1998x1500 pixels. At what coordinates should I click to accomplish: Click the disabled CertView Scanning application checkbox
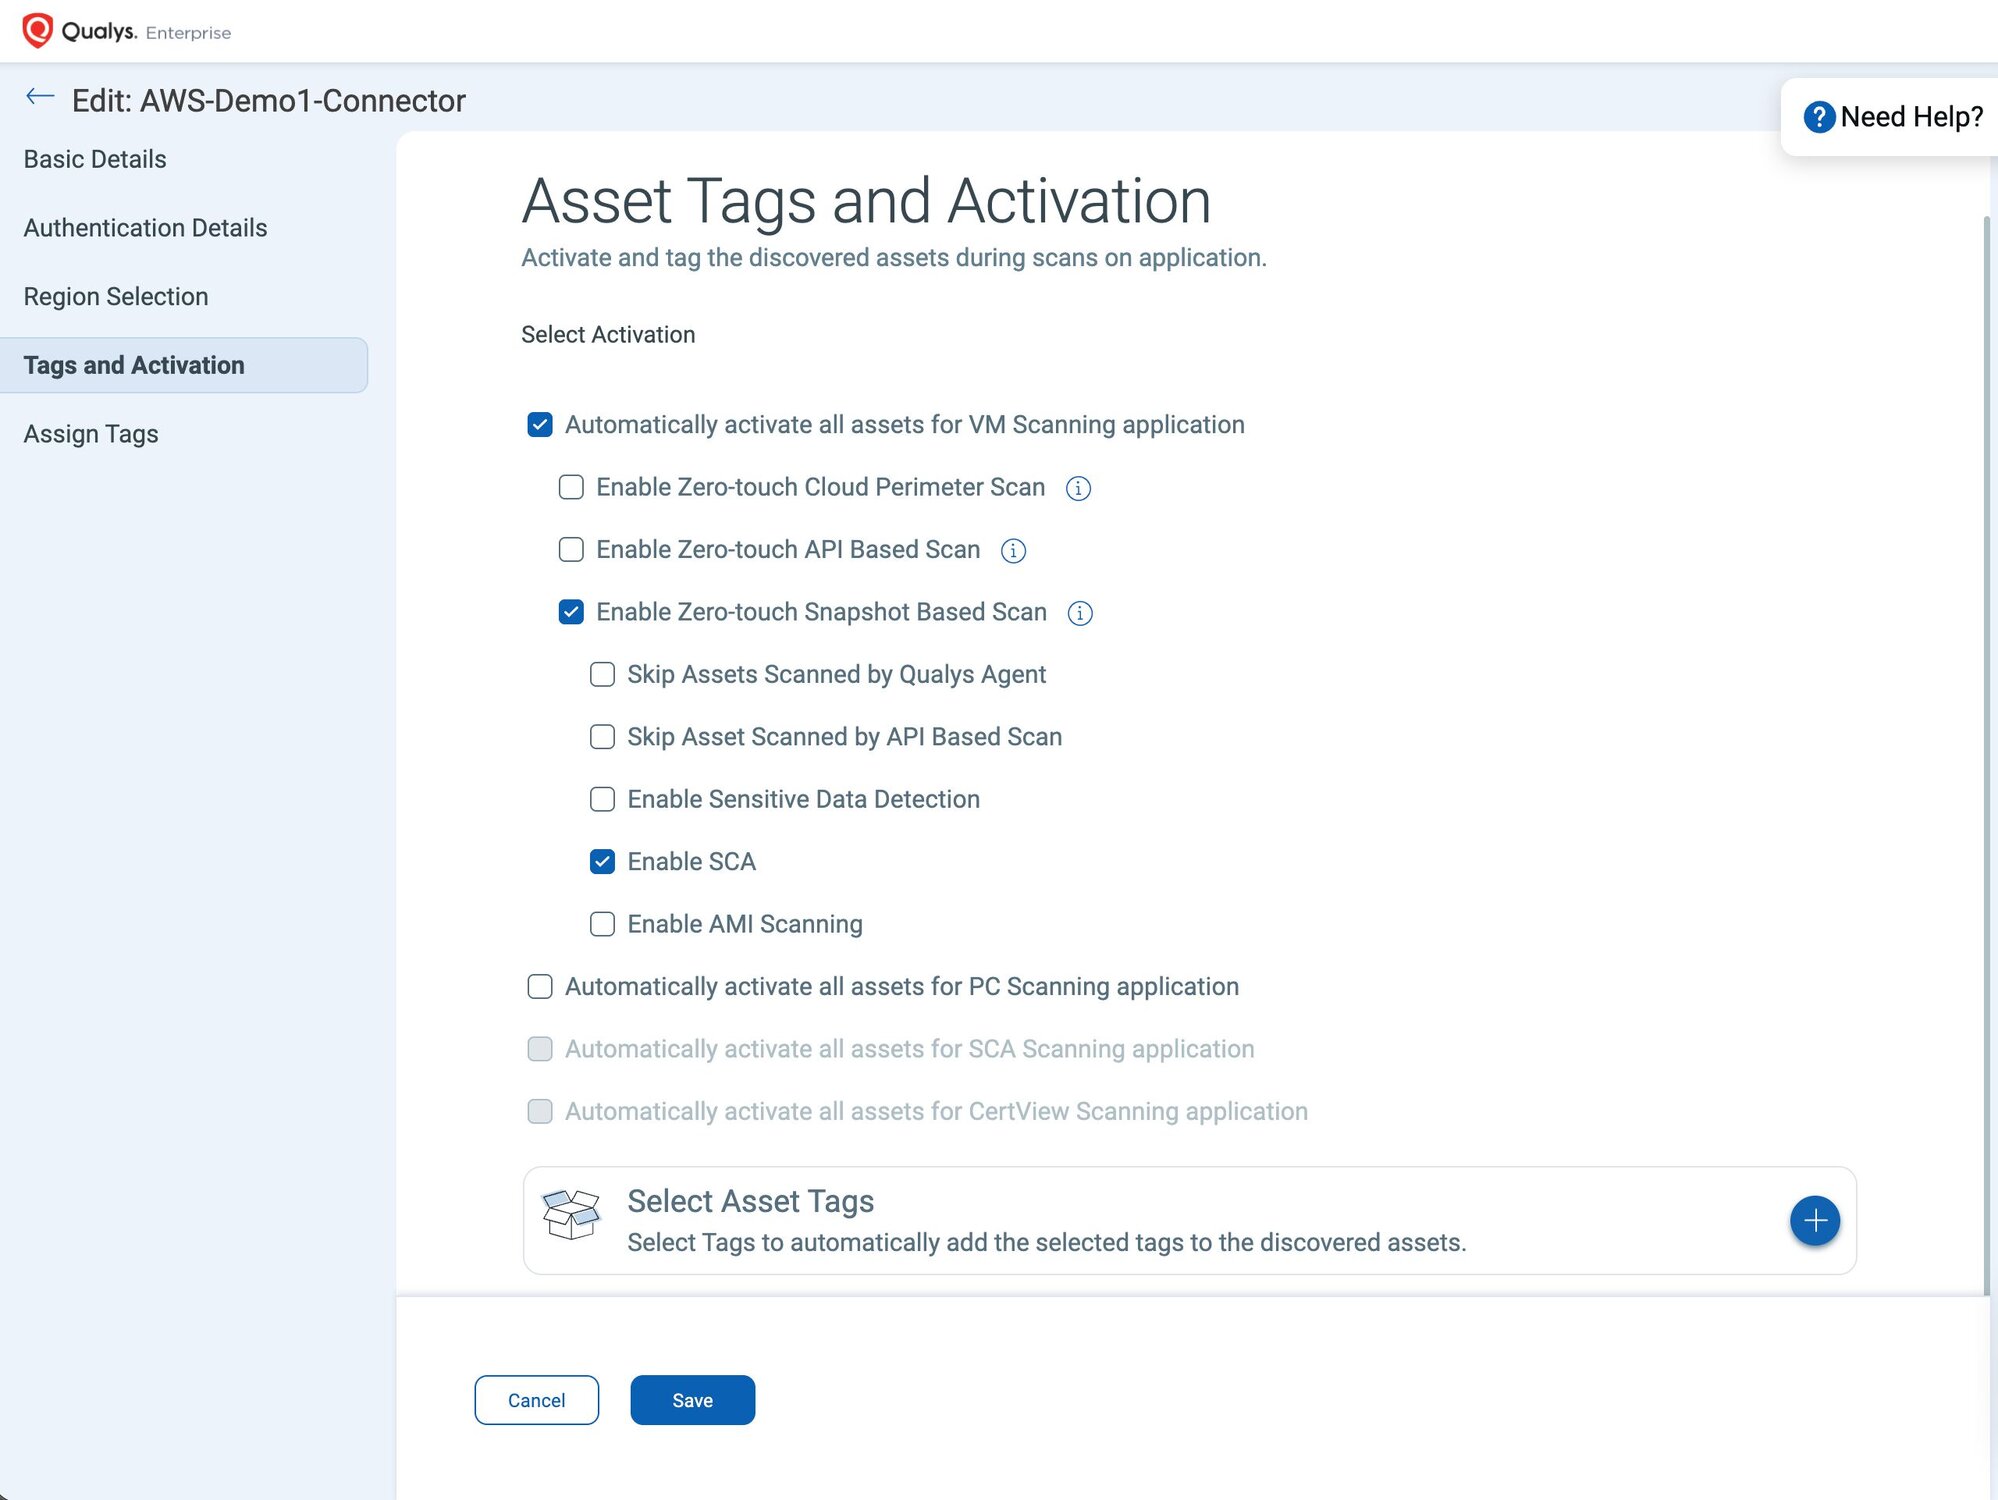(540, 1111)
